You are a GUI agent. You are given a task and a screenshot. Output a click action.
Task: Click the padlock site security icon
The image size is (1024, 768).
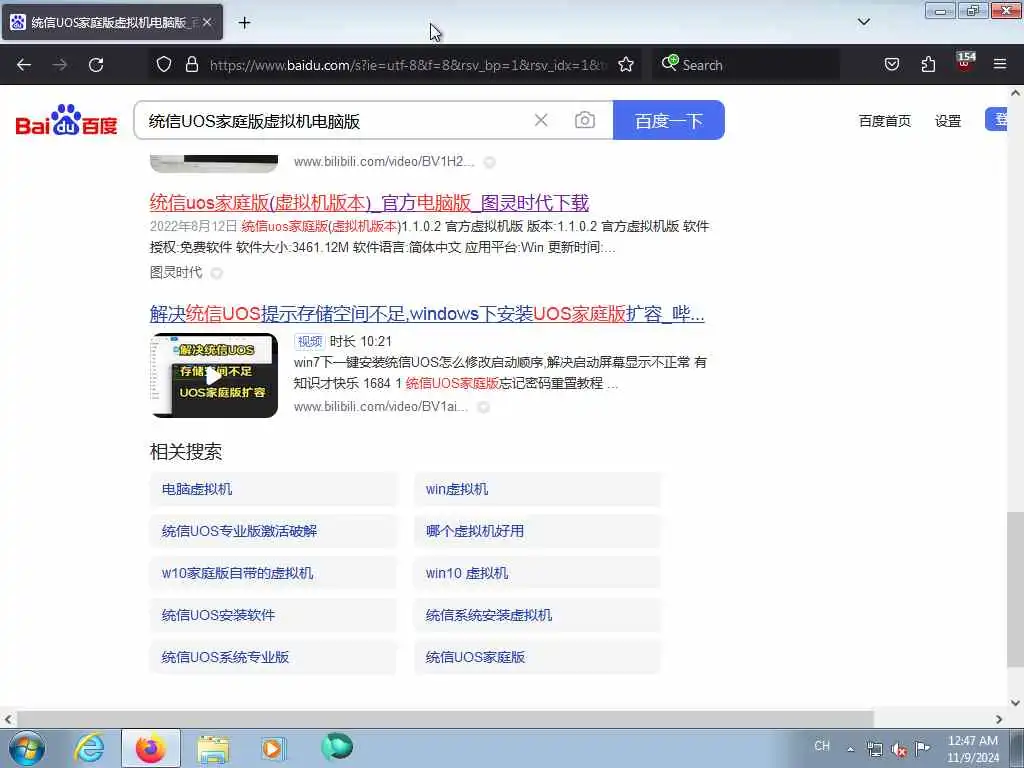pos(191,65)
